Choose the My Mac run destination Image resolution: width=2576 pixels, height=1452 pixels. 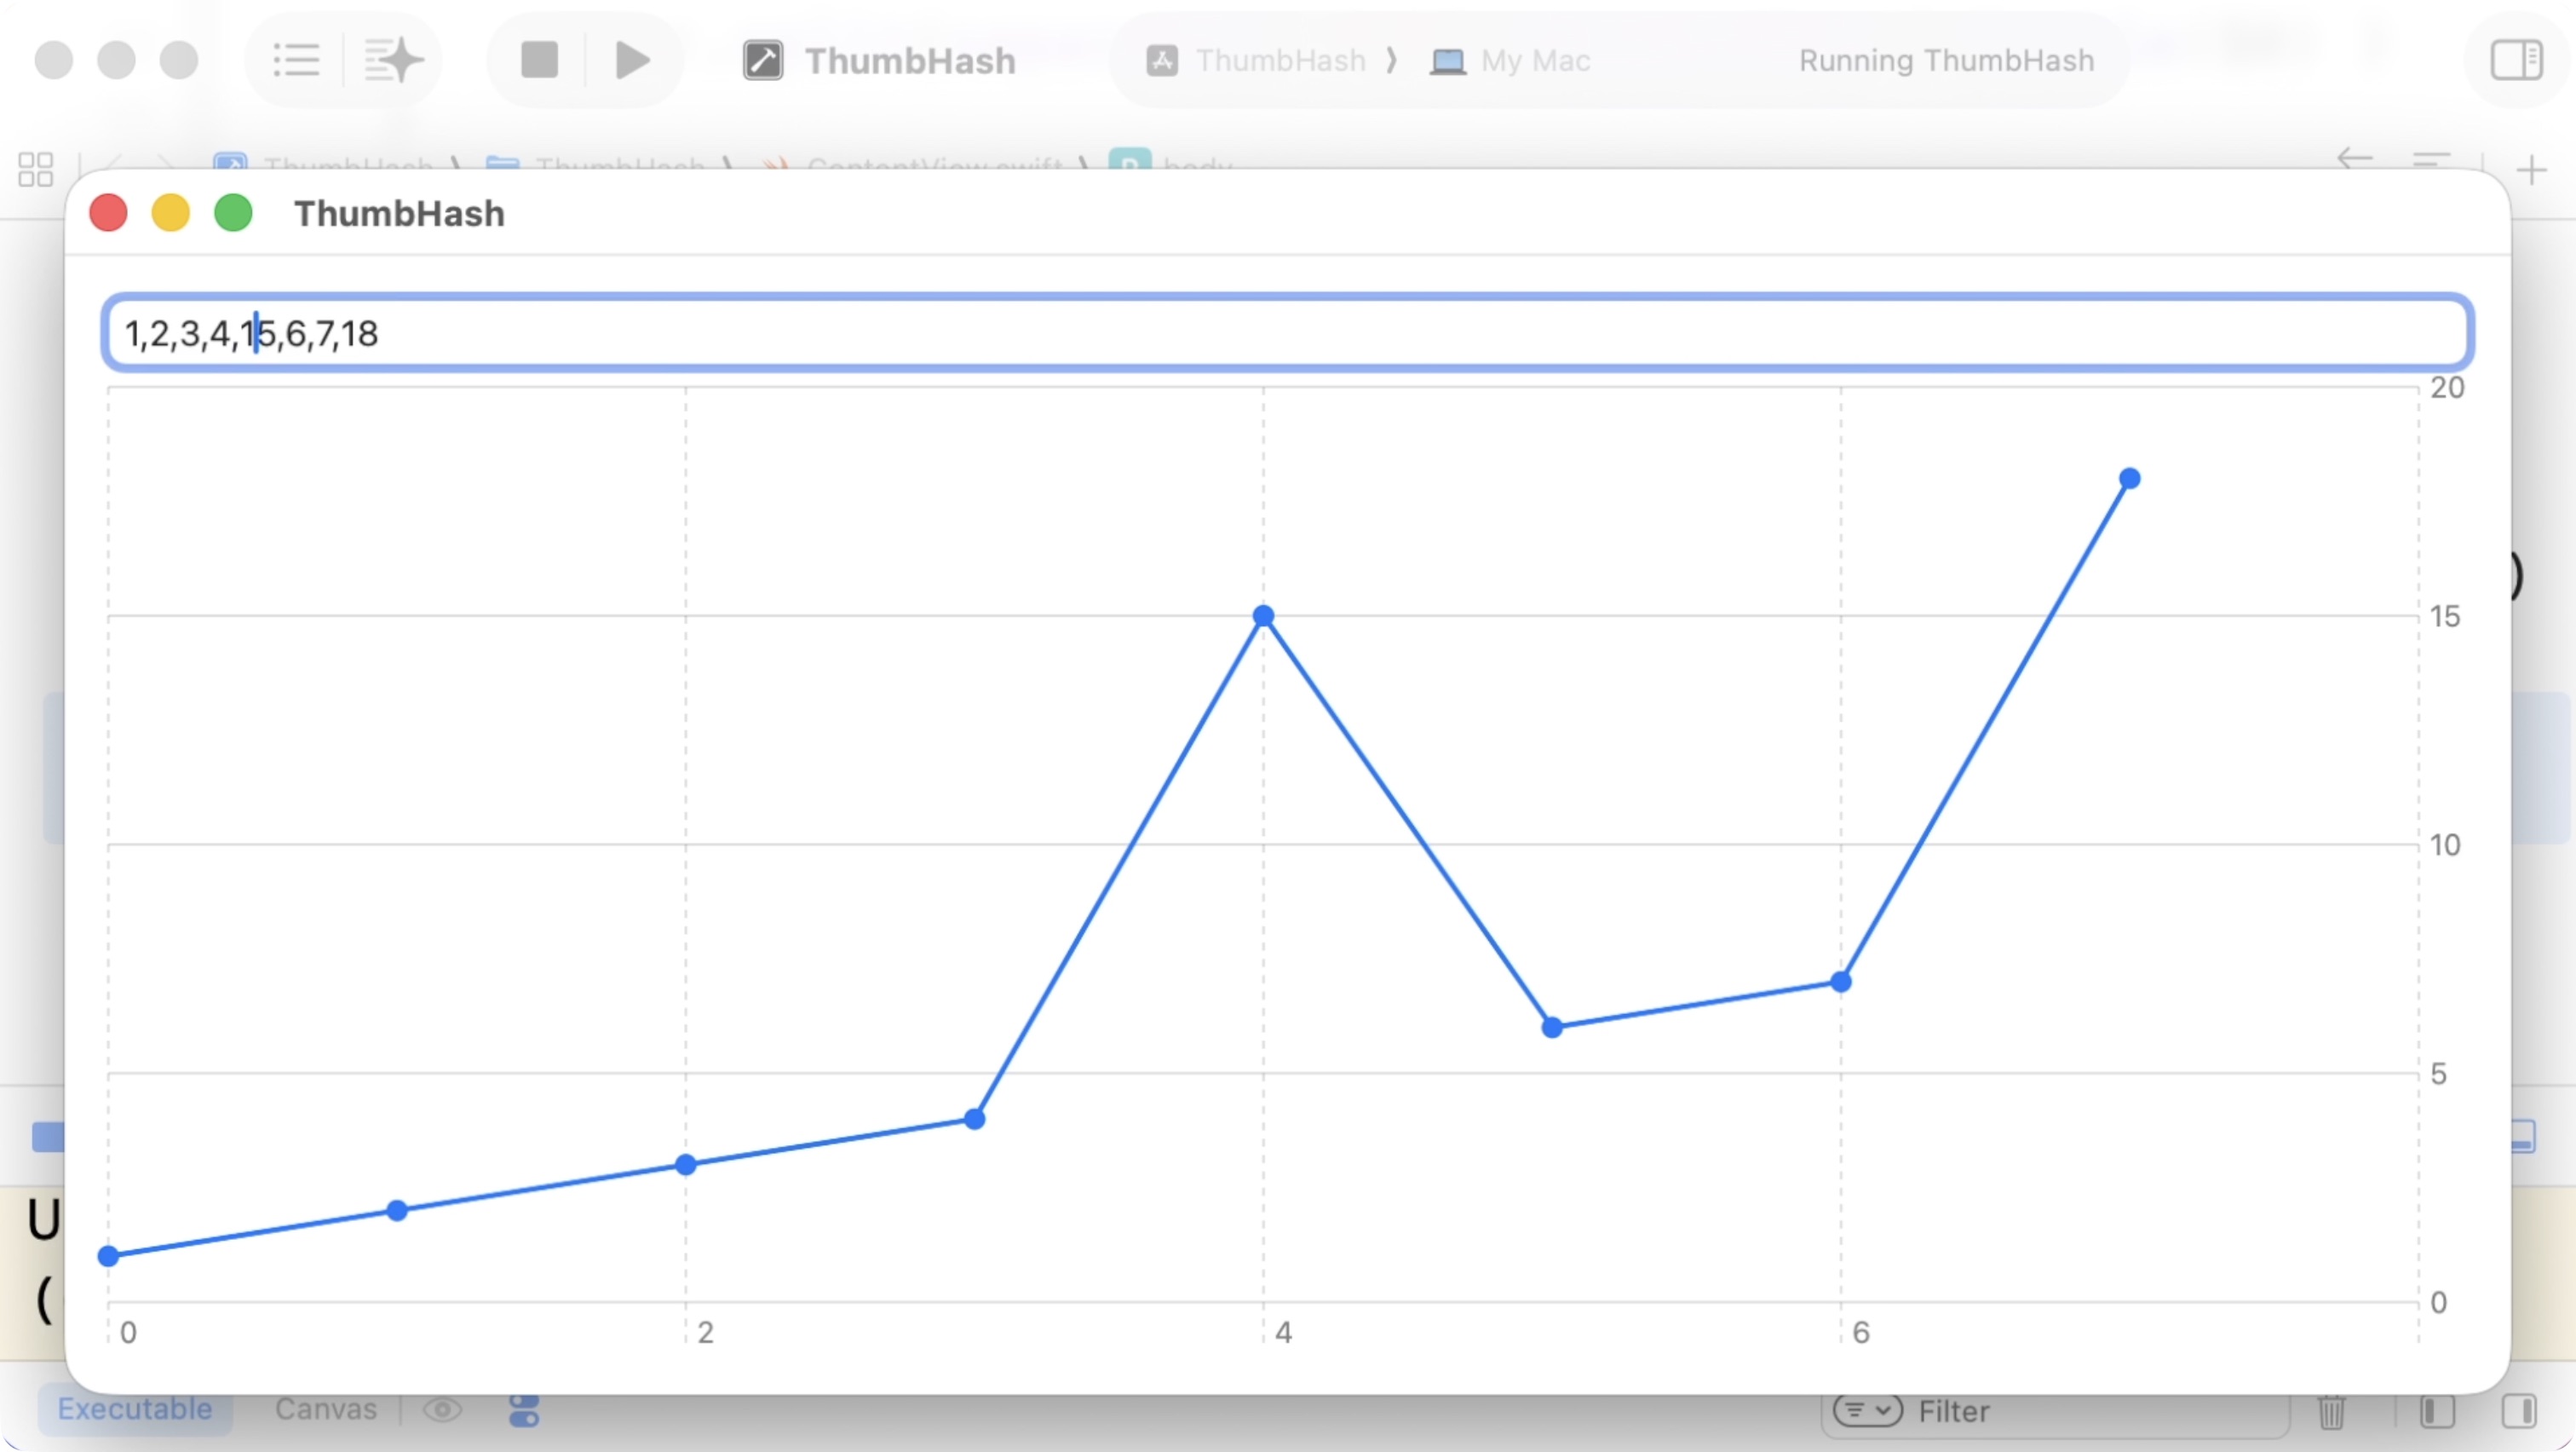1512,60
